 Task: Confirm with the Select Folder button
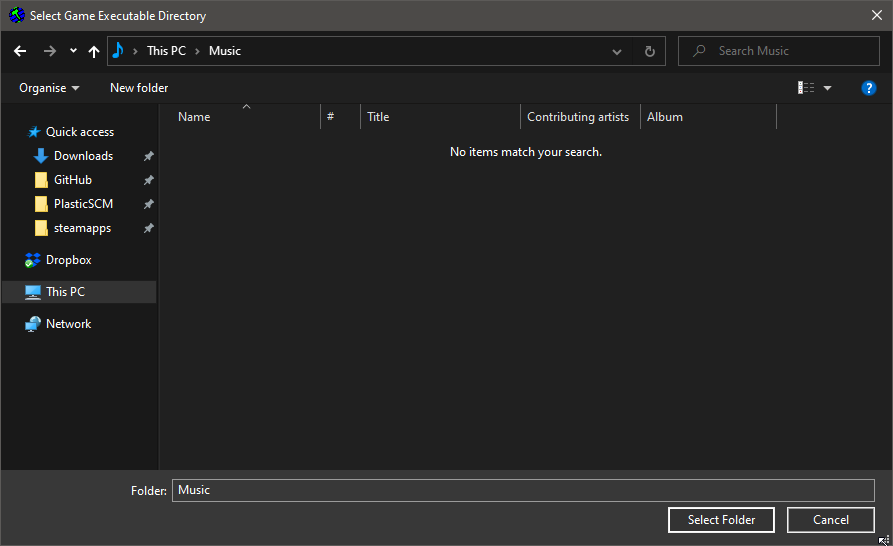point(721,520)
